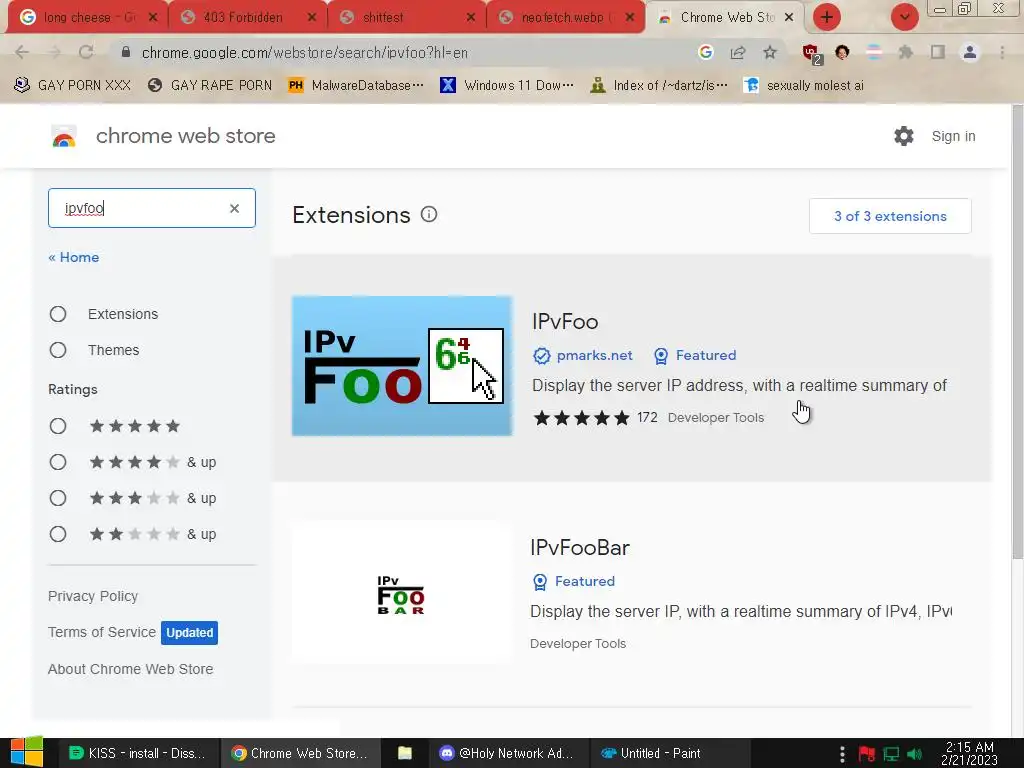
Task: Close the 403 Forbidden tab
Action: (x=312, y=18)
